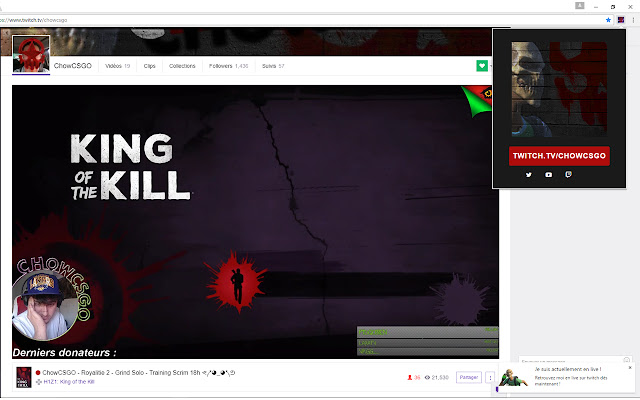Click the browser address bar URL
The width and height of the screenshot is (640, 400).
click(35, 20)
